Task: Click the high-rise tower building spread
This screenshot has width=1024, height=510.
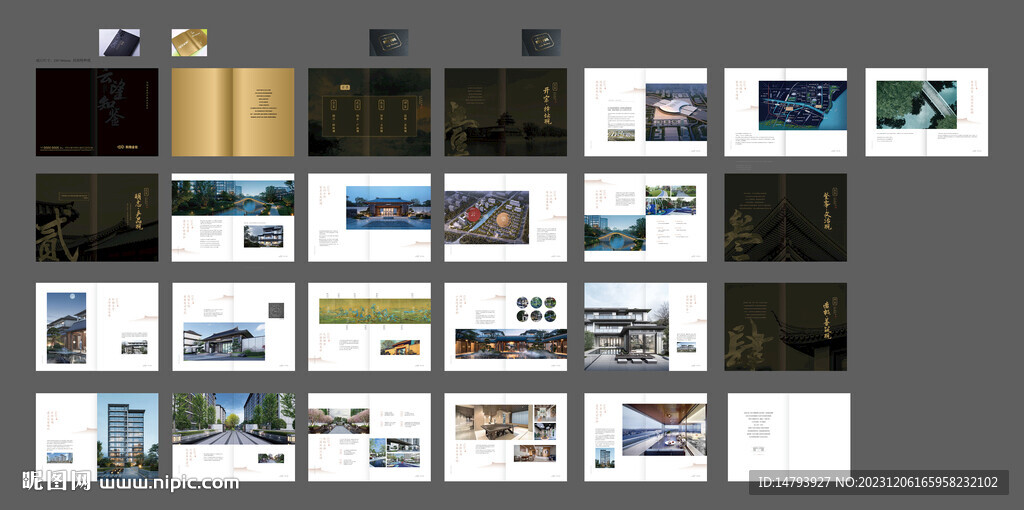Action: tap(97, 437)
